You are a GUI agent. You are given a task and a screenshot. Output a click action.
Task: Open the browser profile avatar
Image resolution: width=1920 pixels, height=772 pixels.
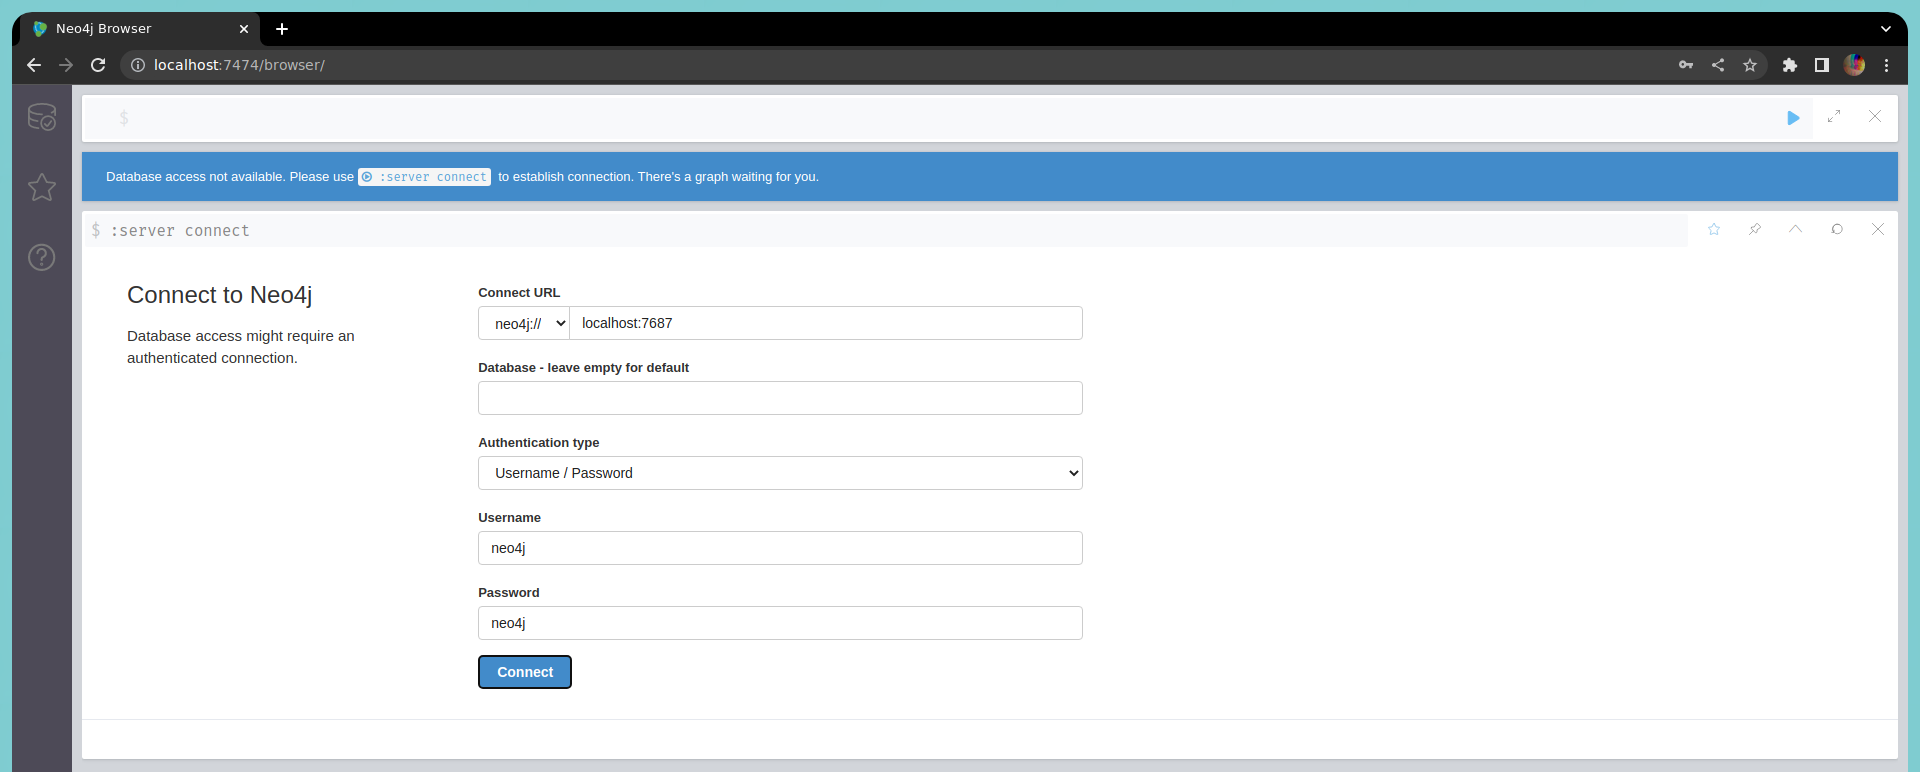pyautogui.click(x=1854, y=65)
